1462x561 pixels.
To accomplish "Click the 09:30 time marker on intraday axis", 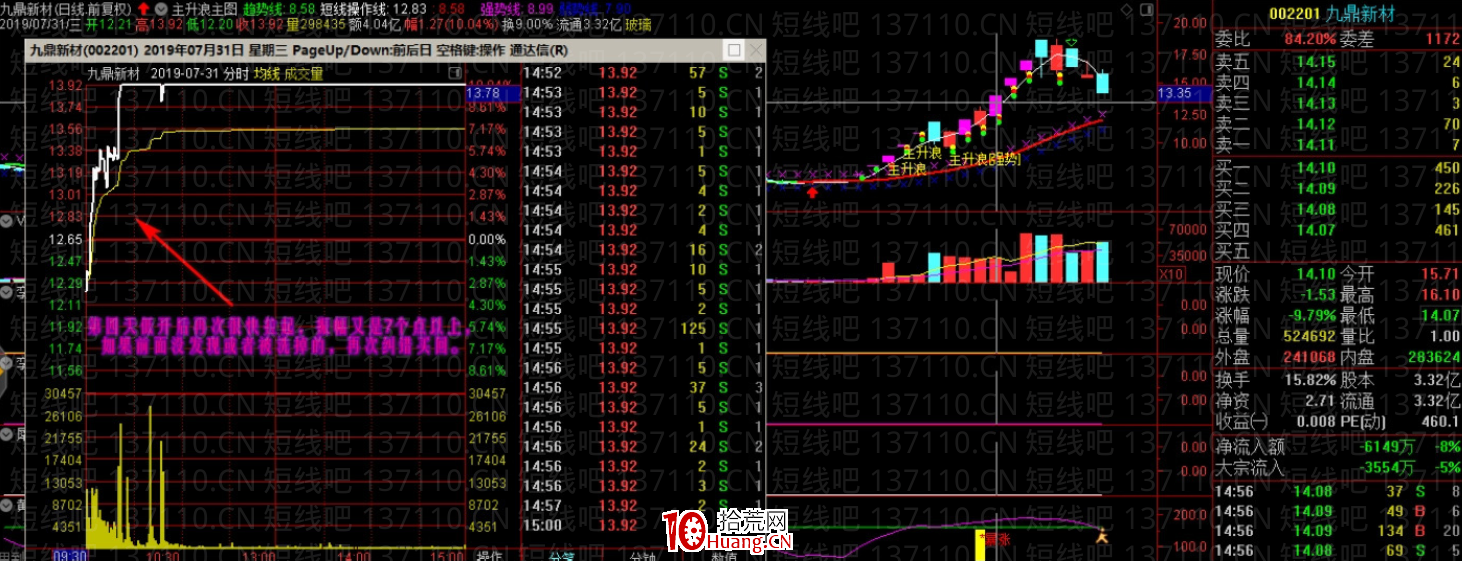I will [70, 555].
